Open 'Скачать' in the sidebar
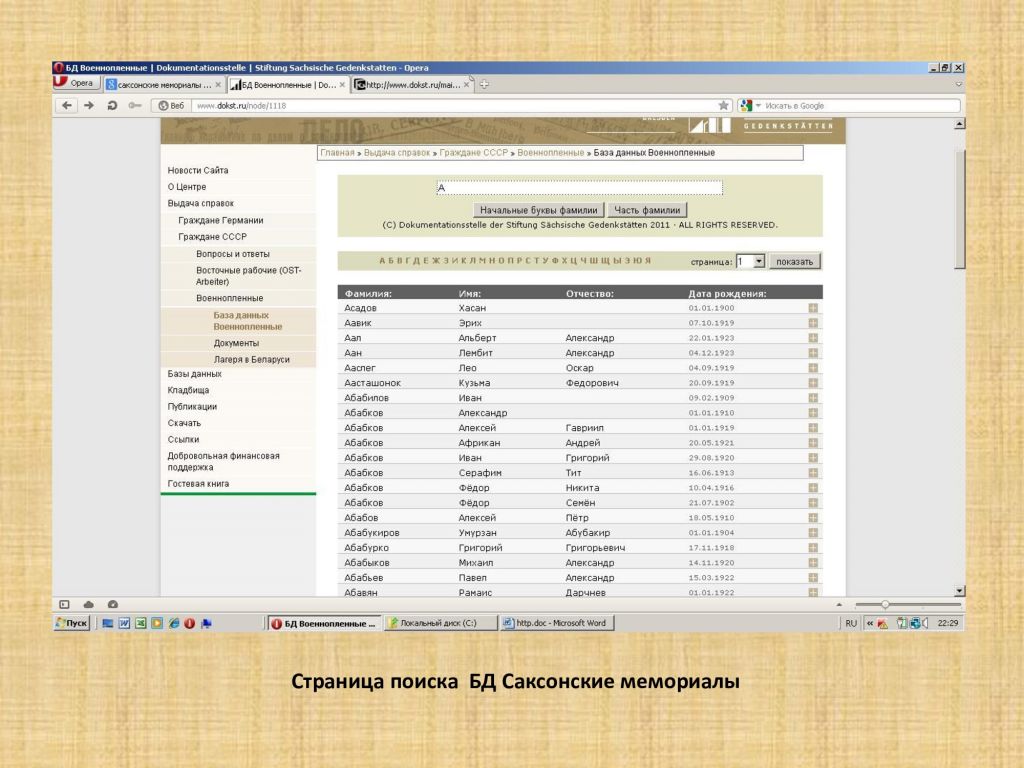The image size is (1024, 768). click(x=184, y=423)
